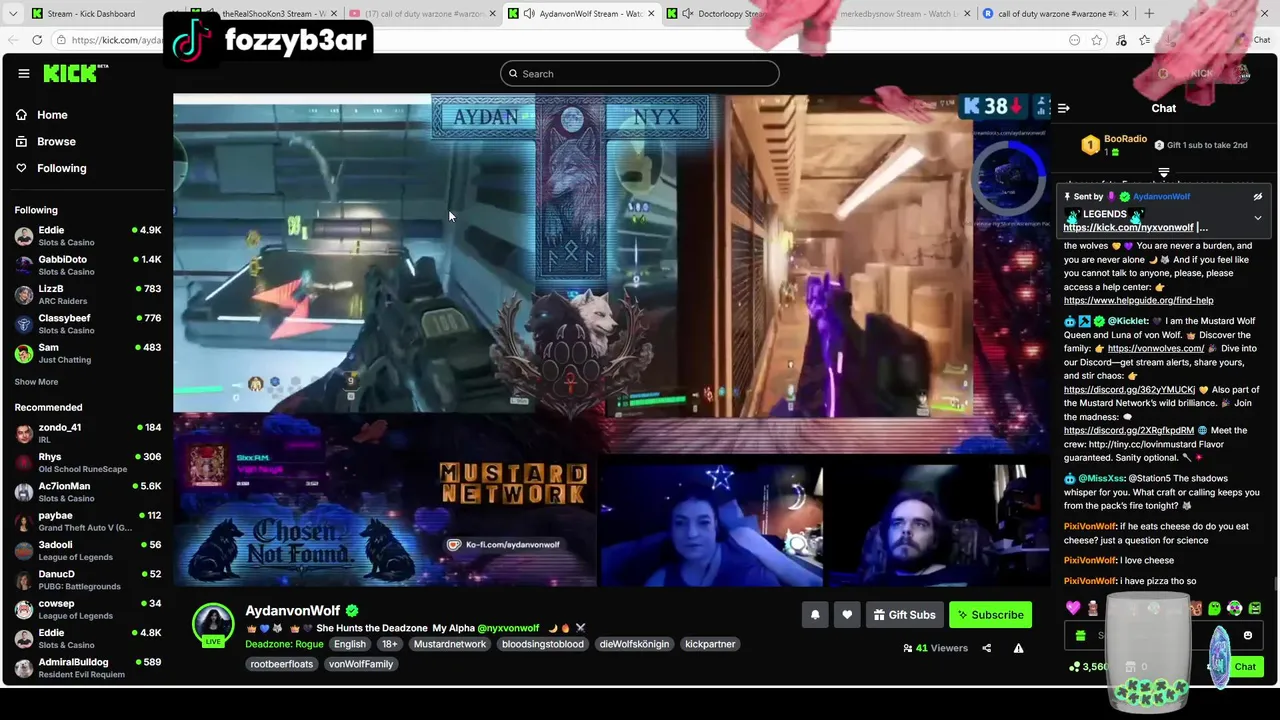
Task: Switch to theRealShooKon3 Stream tab
Action: pyautogui.click(x=265, y=13)
